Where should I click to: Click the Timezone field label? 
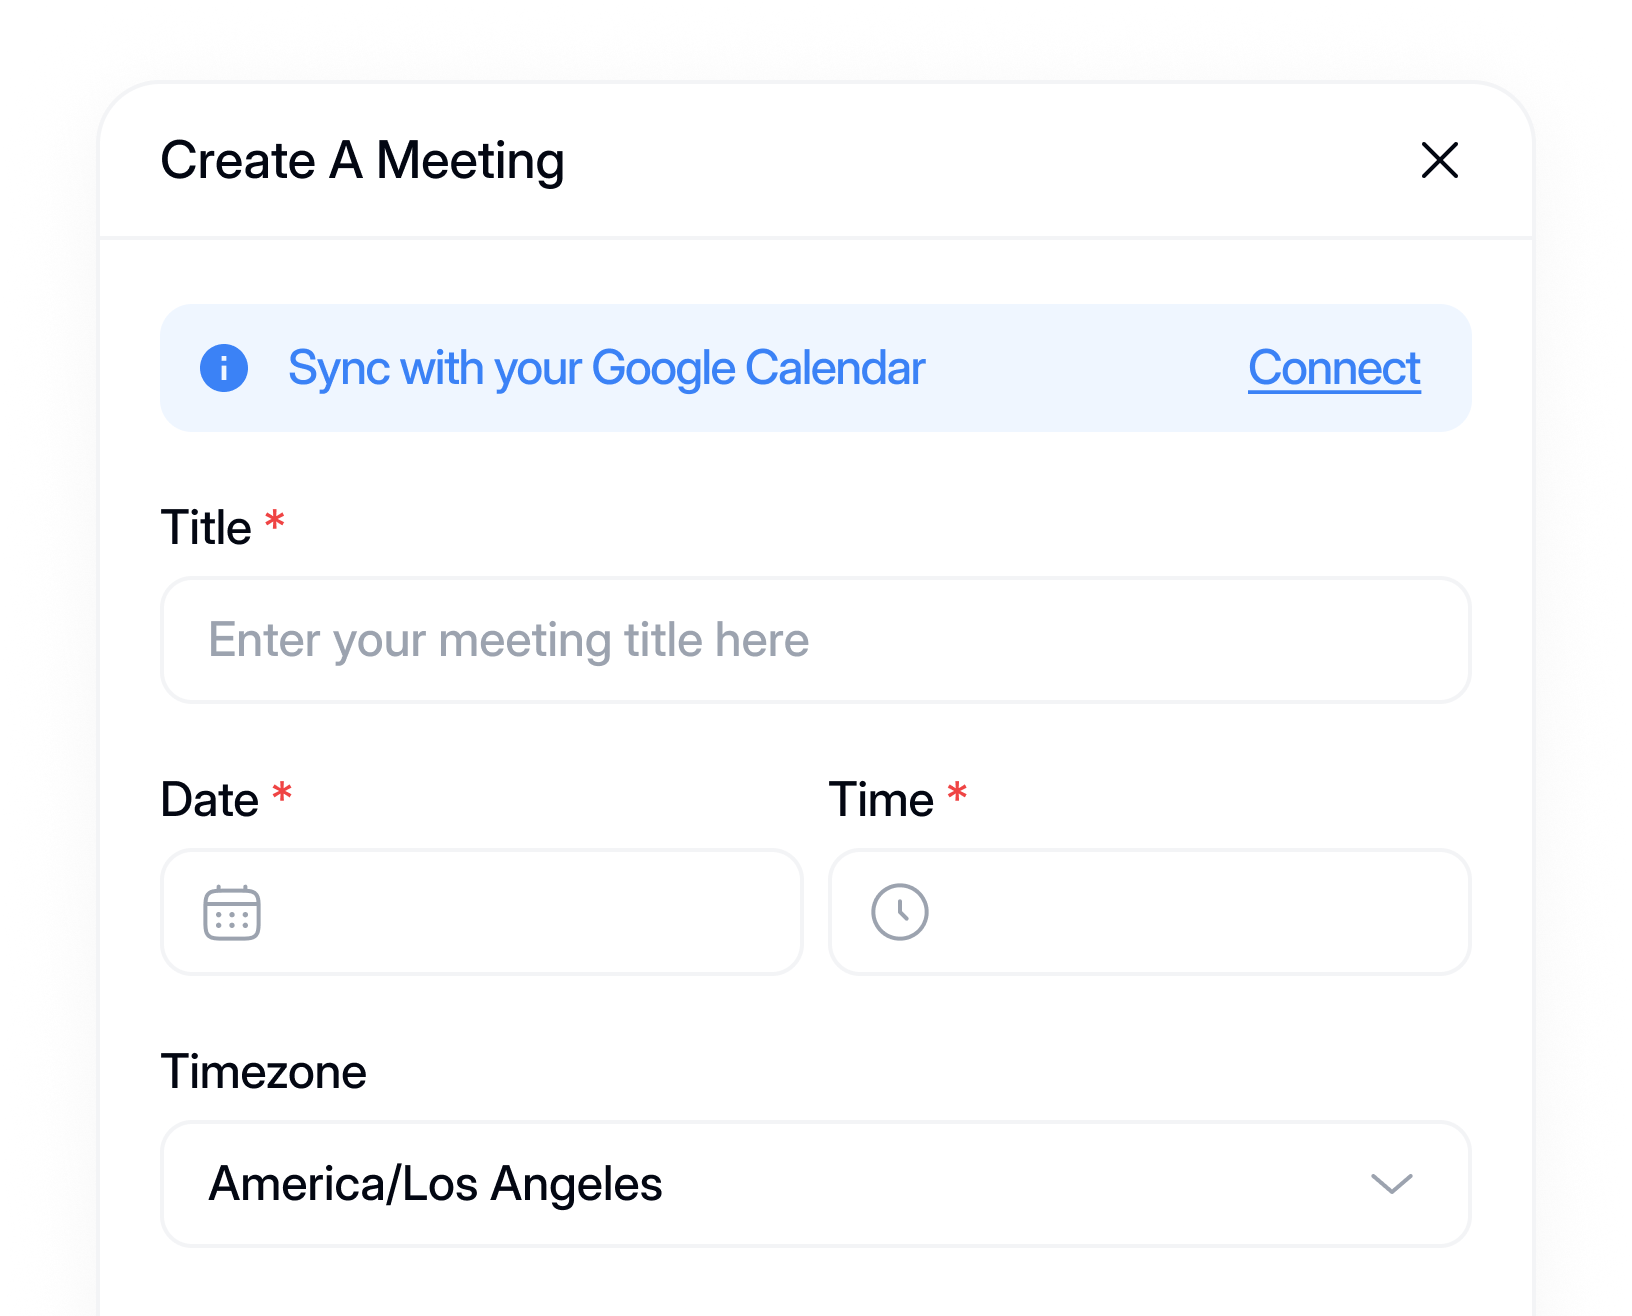coord(264,1072)
